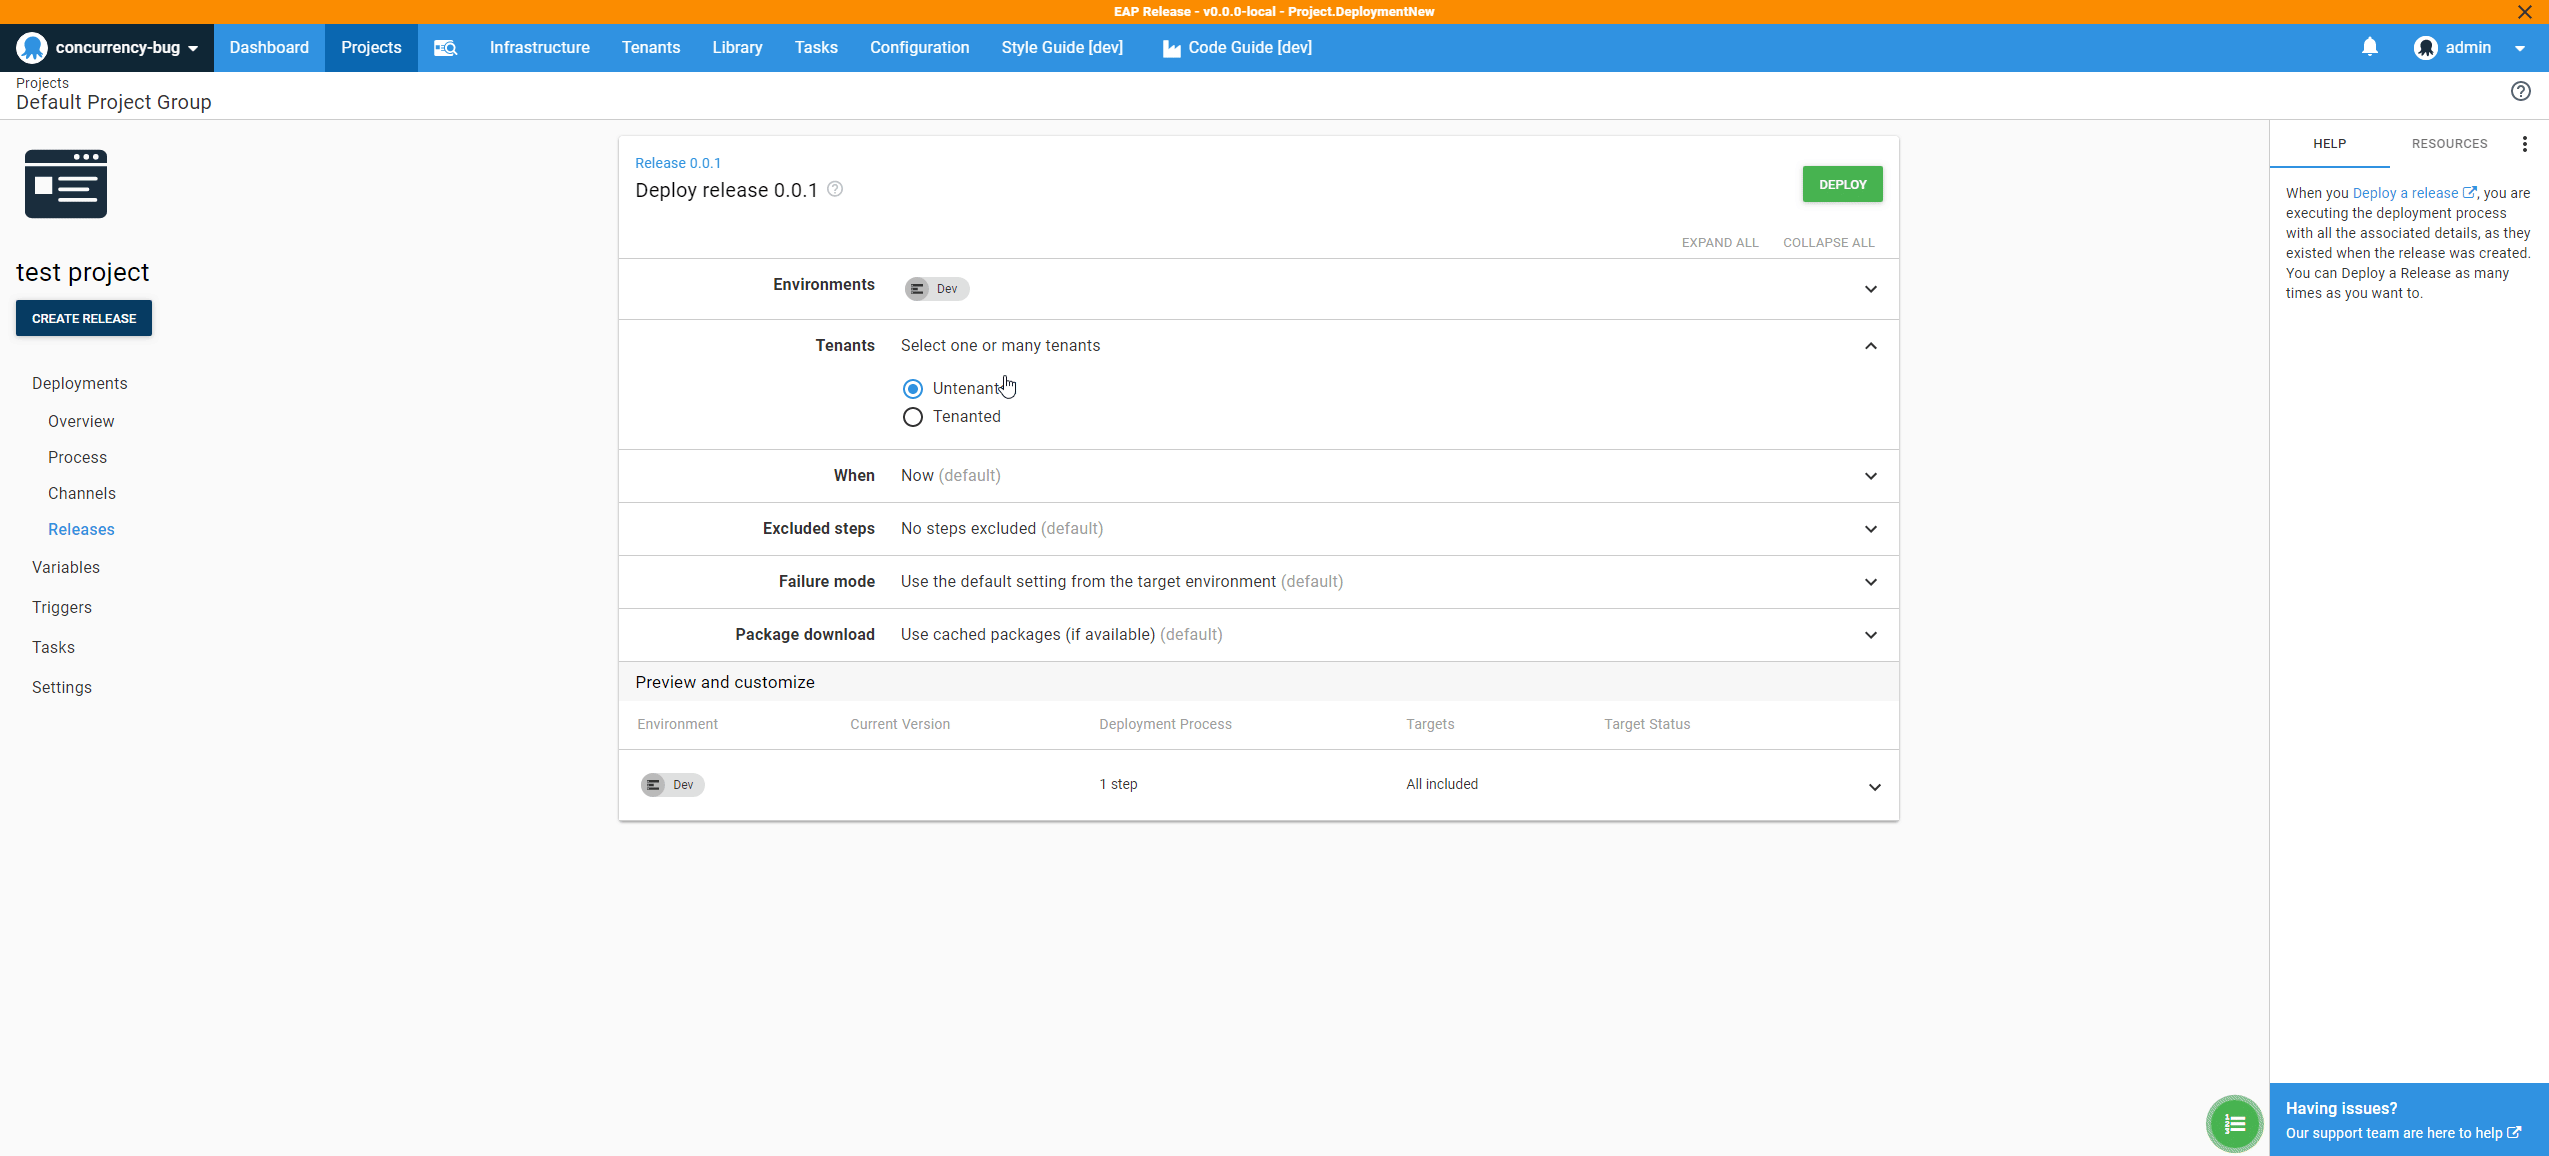Click the Dev environment chip under Environments
This screenshot has width=2549, height=1156.
[935, 288]
